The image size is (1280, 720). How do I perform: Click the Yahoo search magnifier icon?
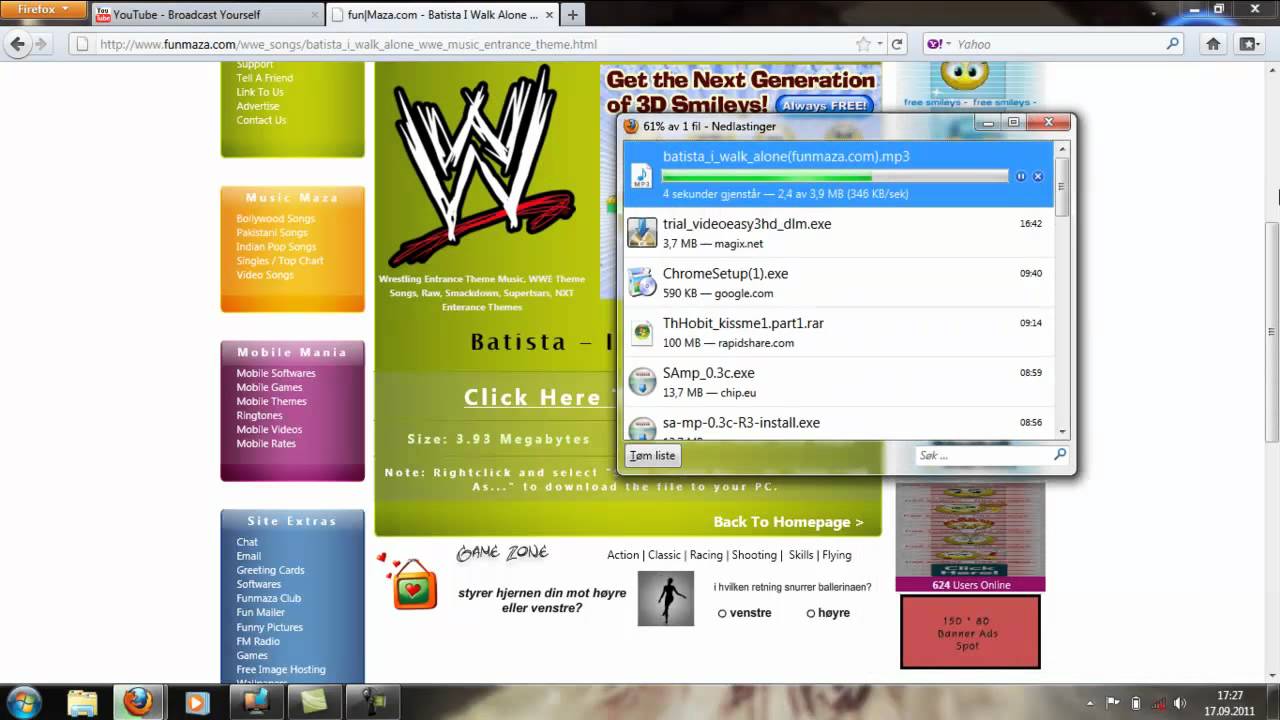coord(1172,44)
